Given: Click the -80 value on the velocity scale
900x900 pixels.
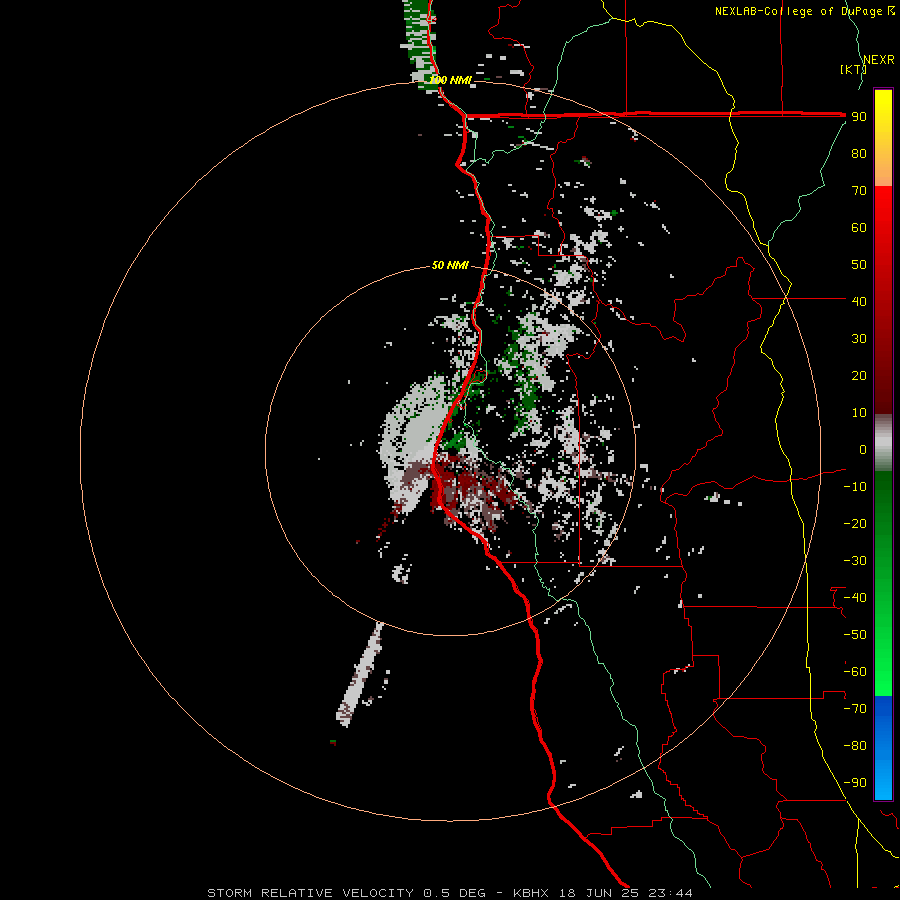Looking at the screenshot, I should tap(855, 746).
